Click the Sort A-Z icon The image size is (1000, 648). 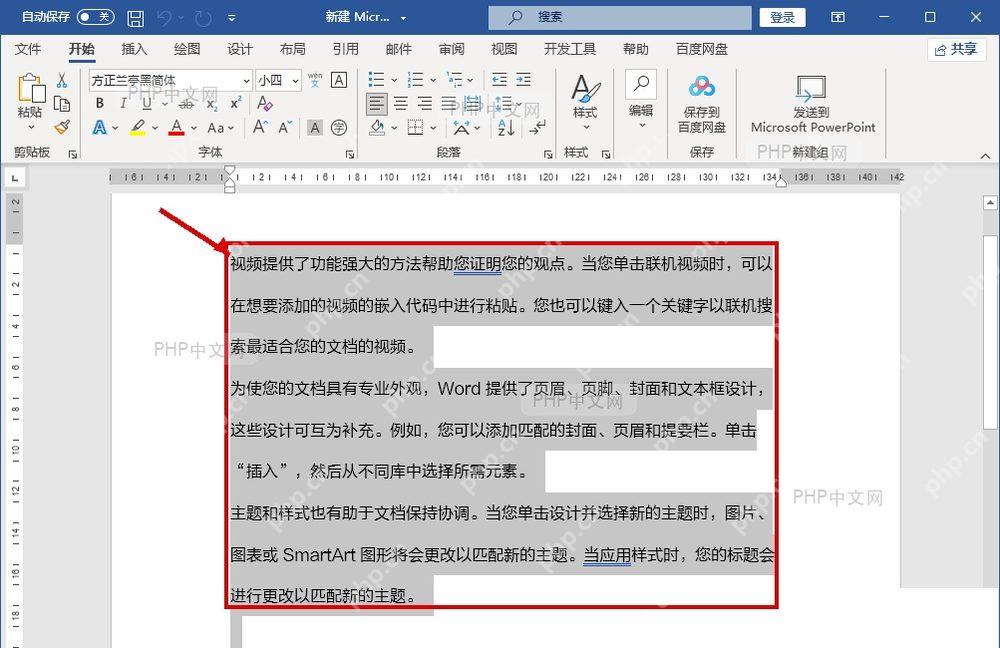pyautogui.click(x=506, y=128)
